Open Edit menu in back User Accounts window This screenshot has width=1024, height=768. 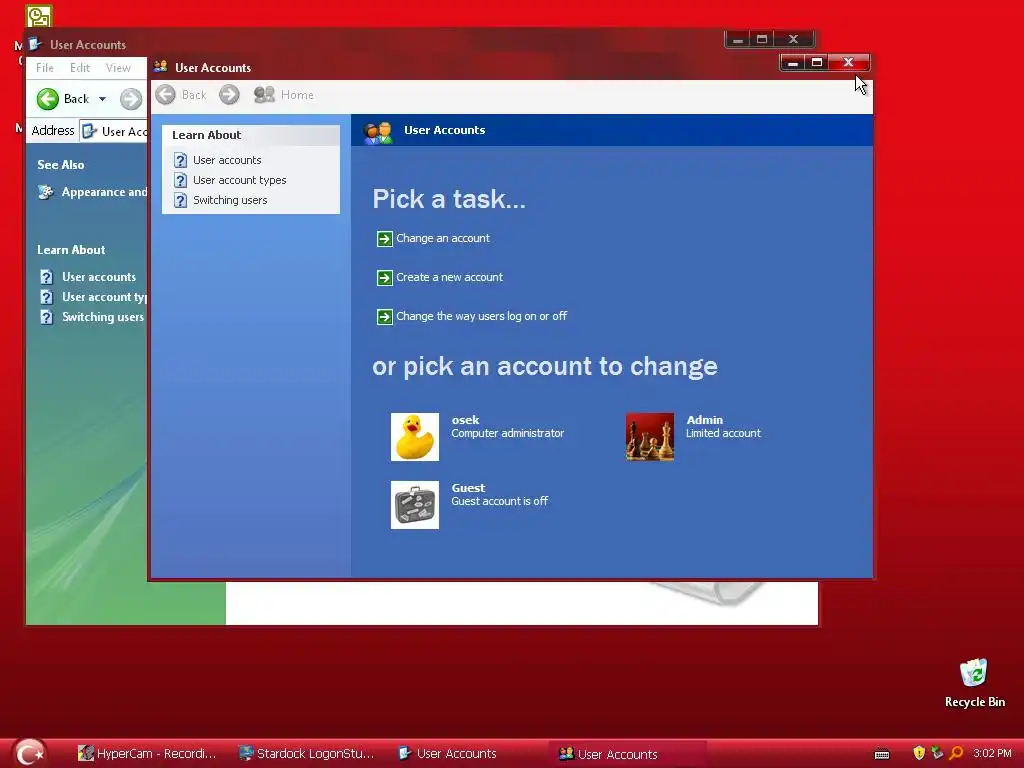click(x=80, y=68)
